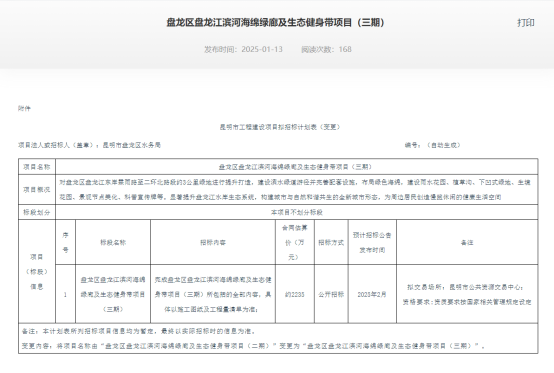Click the serial number cell 1
The width and height of the screenshot is (554, 373).
(65, 294)
